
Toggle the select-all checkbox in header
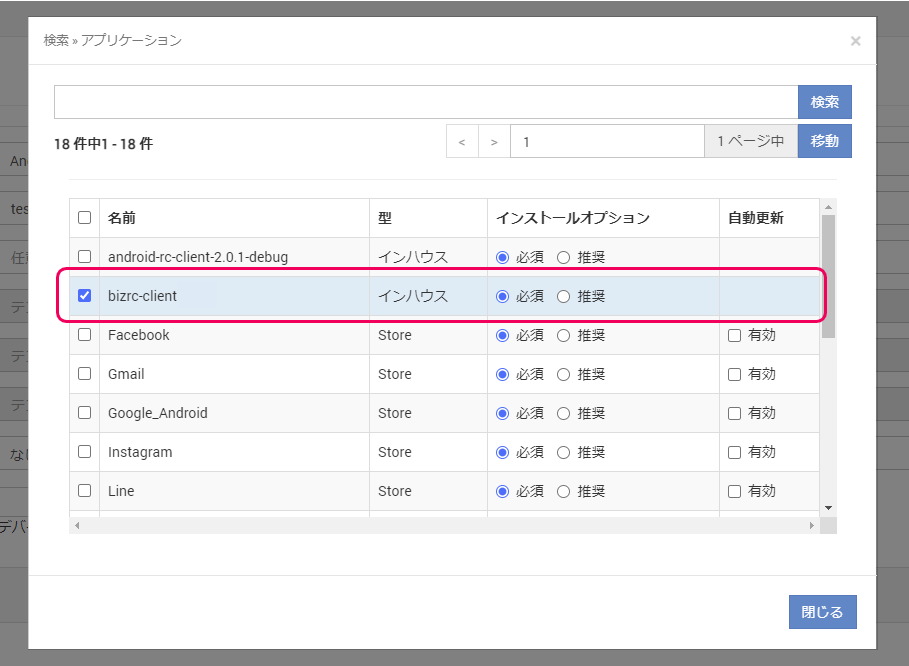click(x=84, y=218)
